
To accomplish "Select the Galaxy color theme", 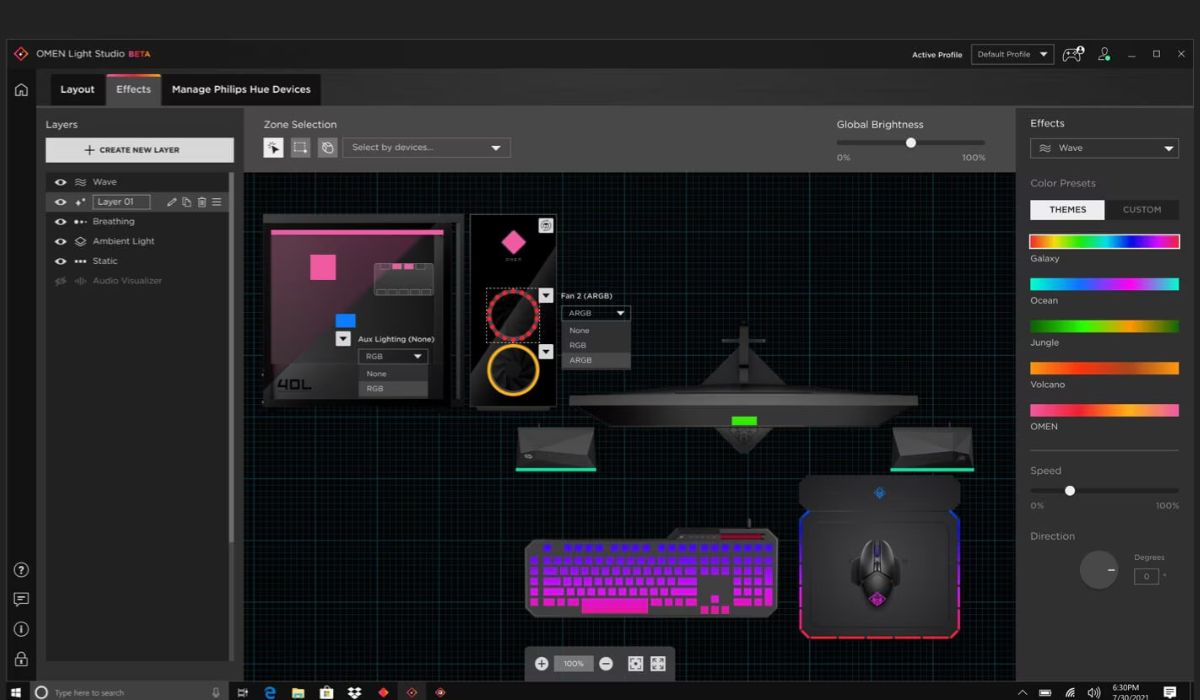I will coord(1104,241).
